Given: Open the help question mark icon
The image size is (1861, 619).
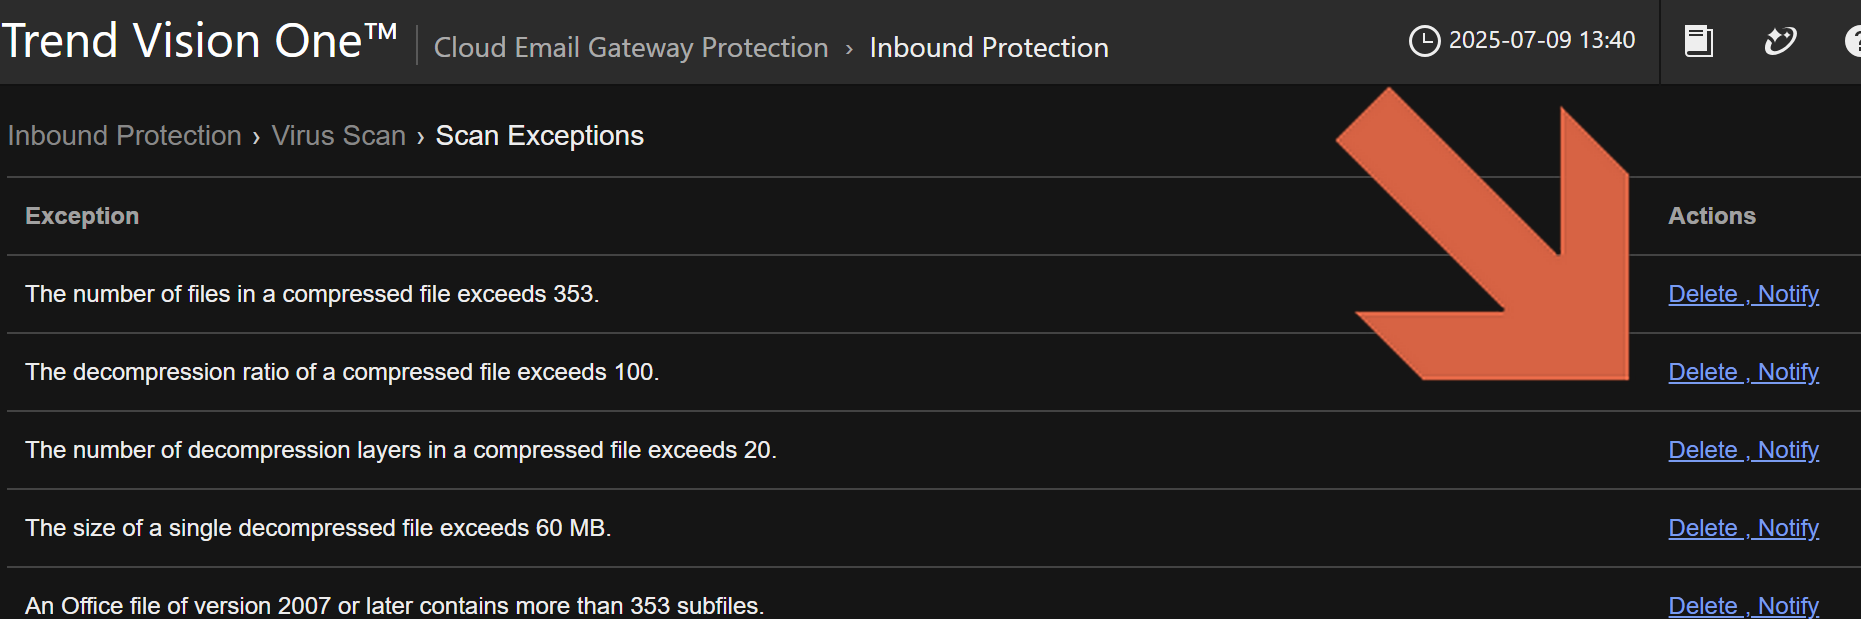Looking at the screenshot, I should [1853, 41].
